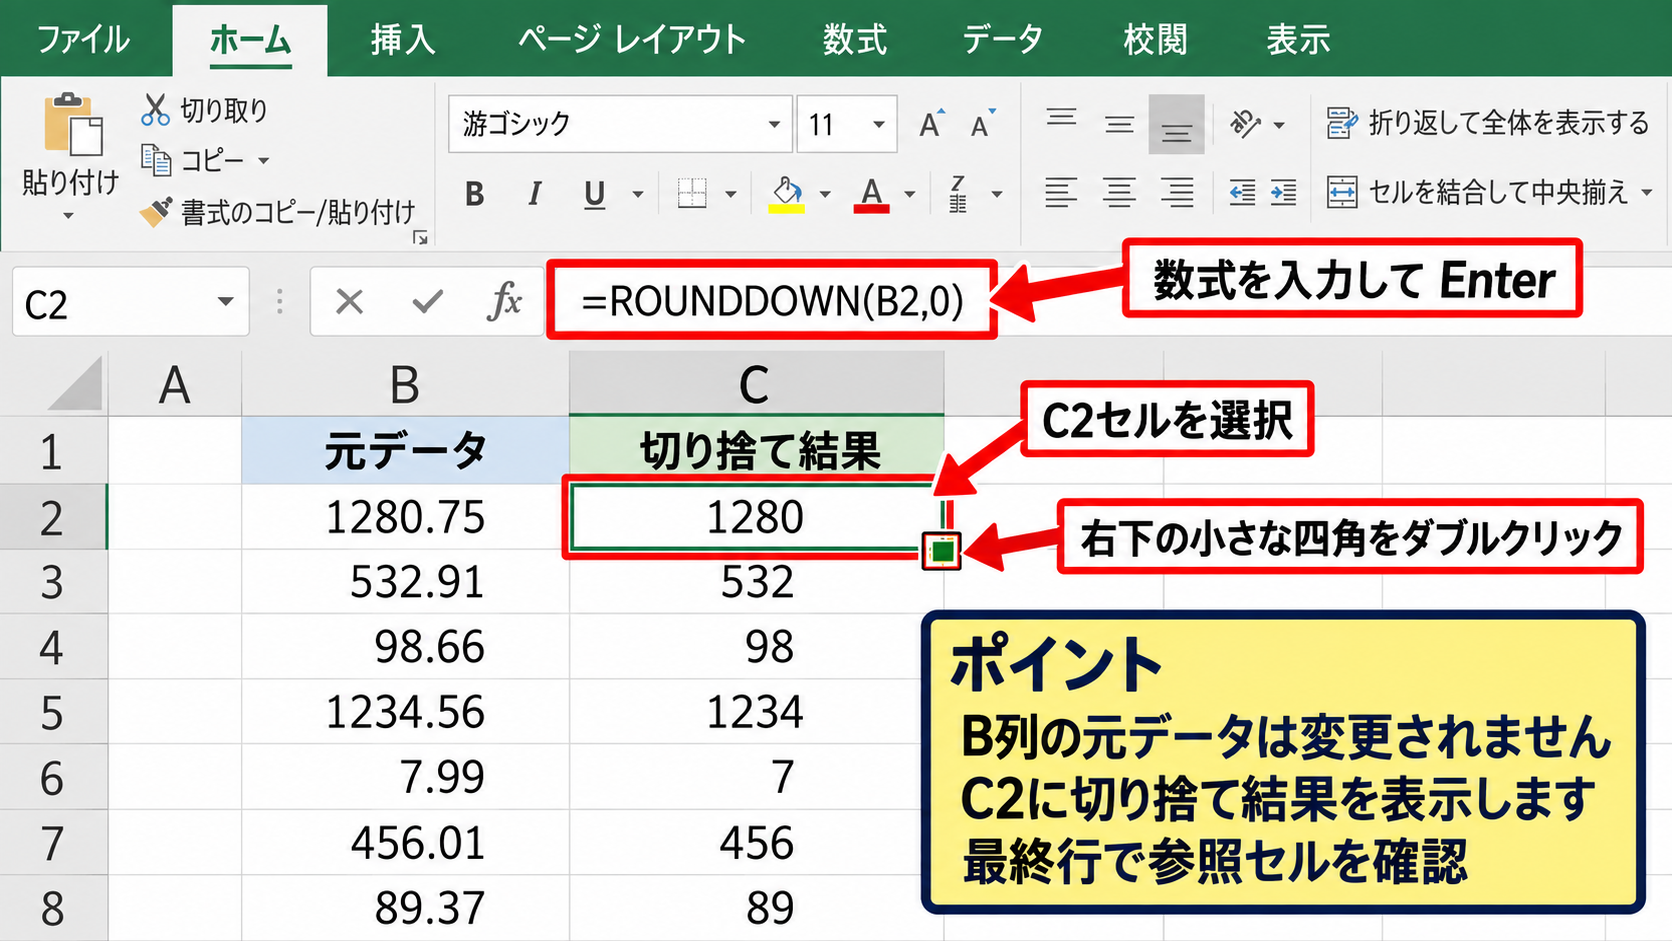Toggle Bold formatting
This screenshot has width=1672, height=941.
coord(475,194)
